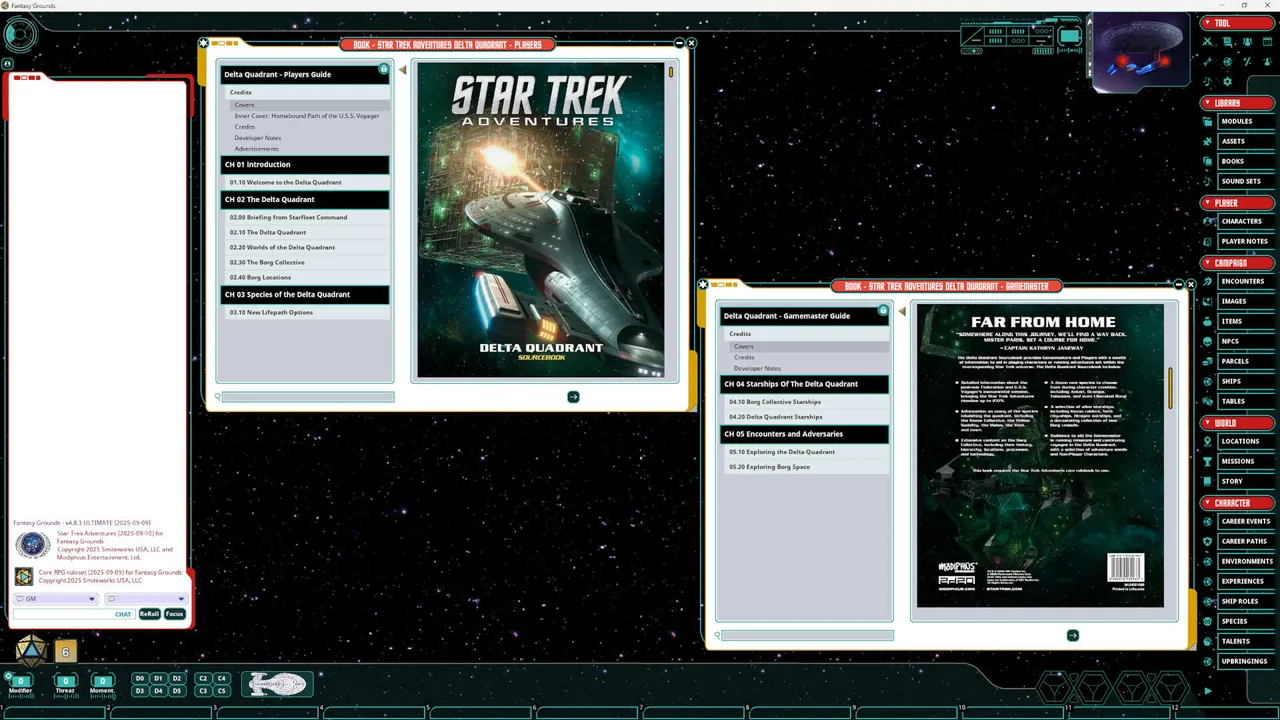
Task: Click the Items pouch icon
Action: pyautogui.click(x=1208, y=321)
